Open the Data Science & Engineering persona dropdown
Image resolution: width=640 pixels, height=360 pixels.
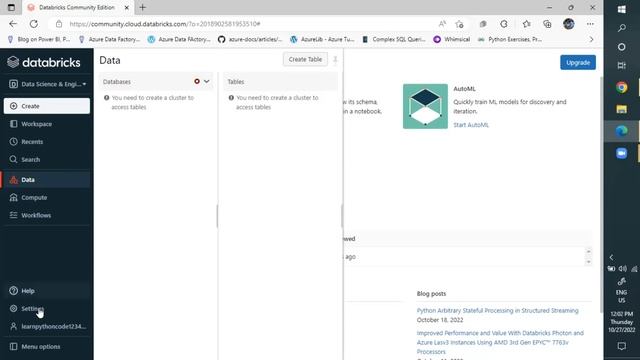pyautogui.click(x=47, y=84)
